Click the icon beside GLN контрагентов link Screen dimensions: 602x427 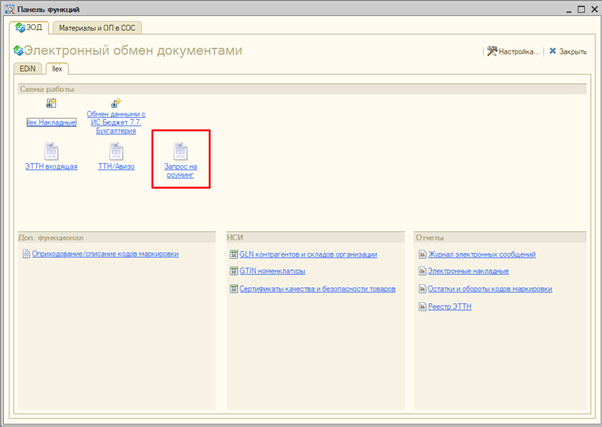tap(233, 255)
